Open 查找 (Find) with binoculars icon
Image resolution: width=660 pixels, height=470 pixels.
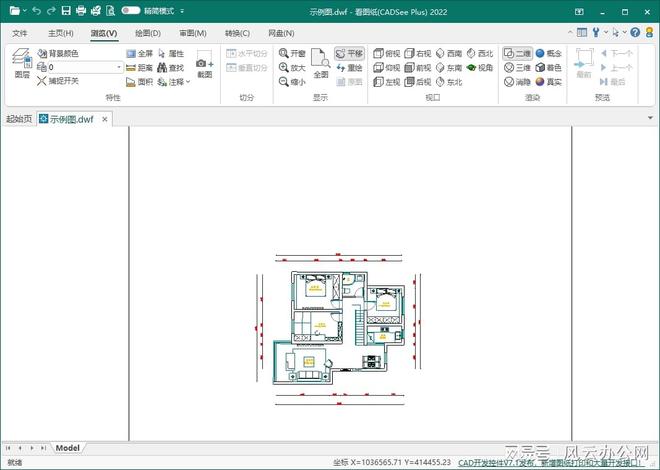tap(170, 68)
